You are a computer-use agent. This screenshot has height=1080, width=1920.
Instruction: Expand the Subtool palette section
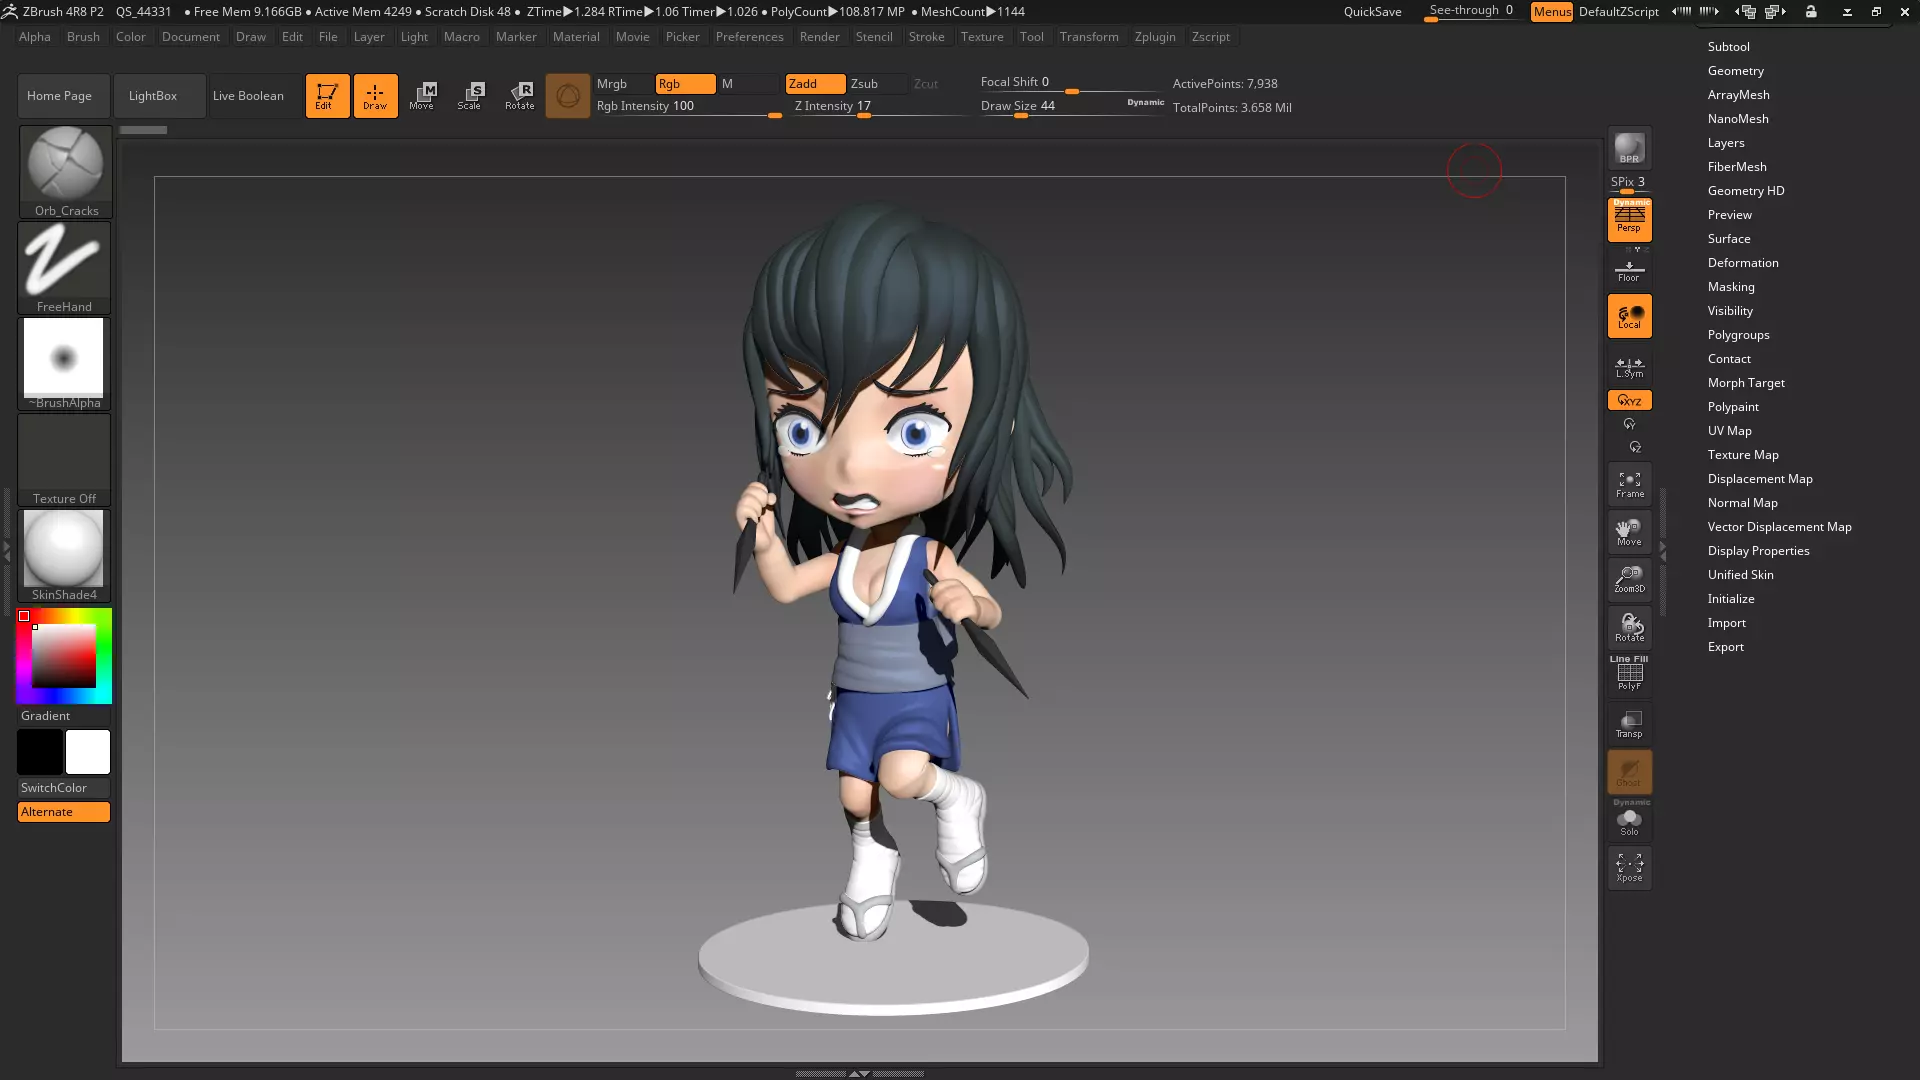pos(1728,47)
